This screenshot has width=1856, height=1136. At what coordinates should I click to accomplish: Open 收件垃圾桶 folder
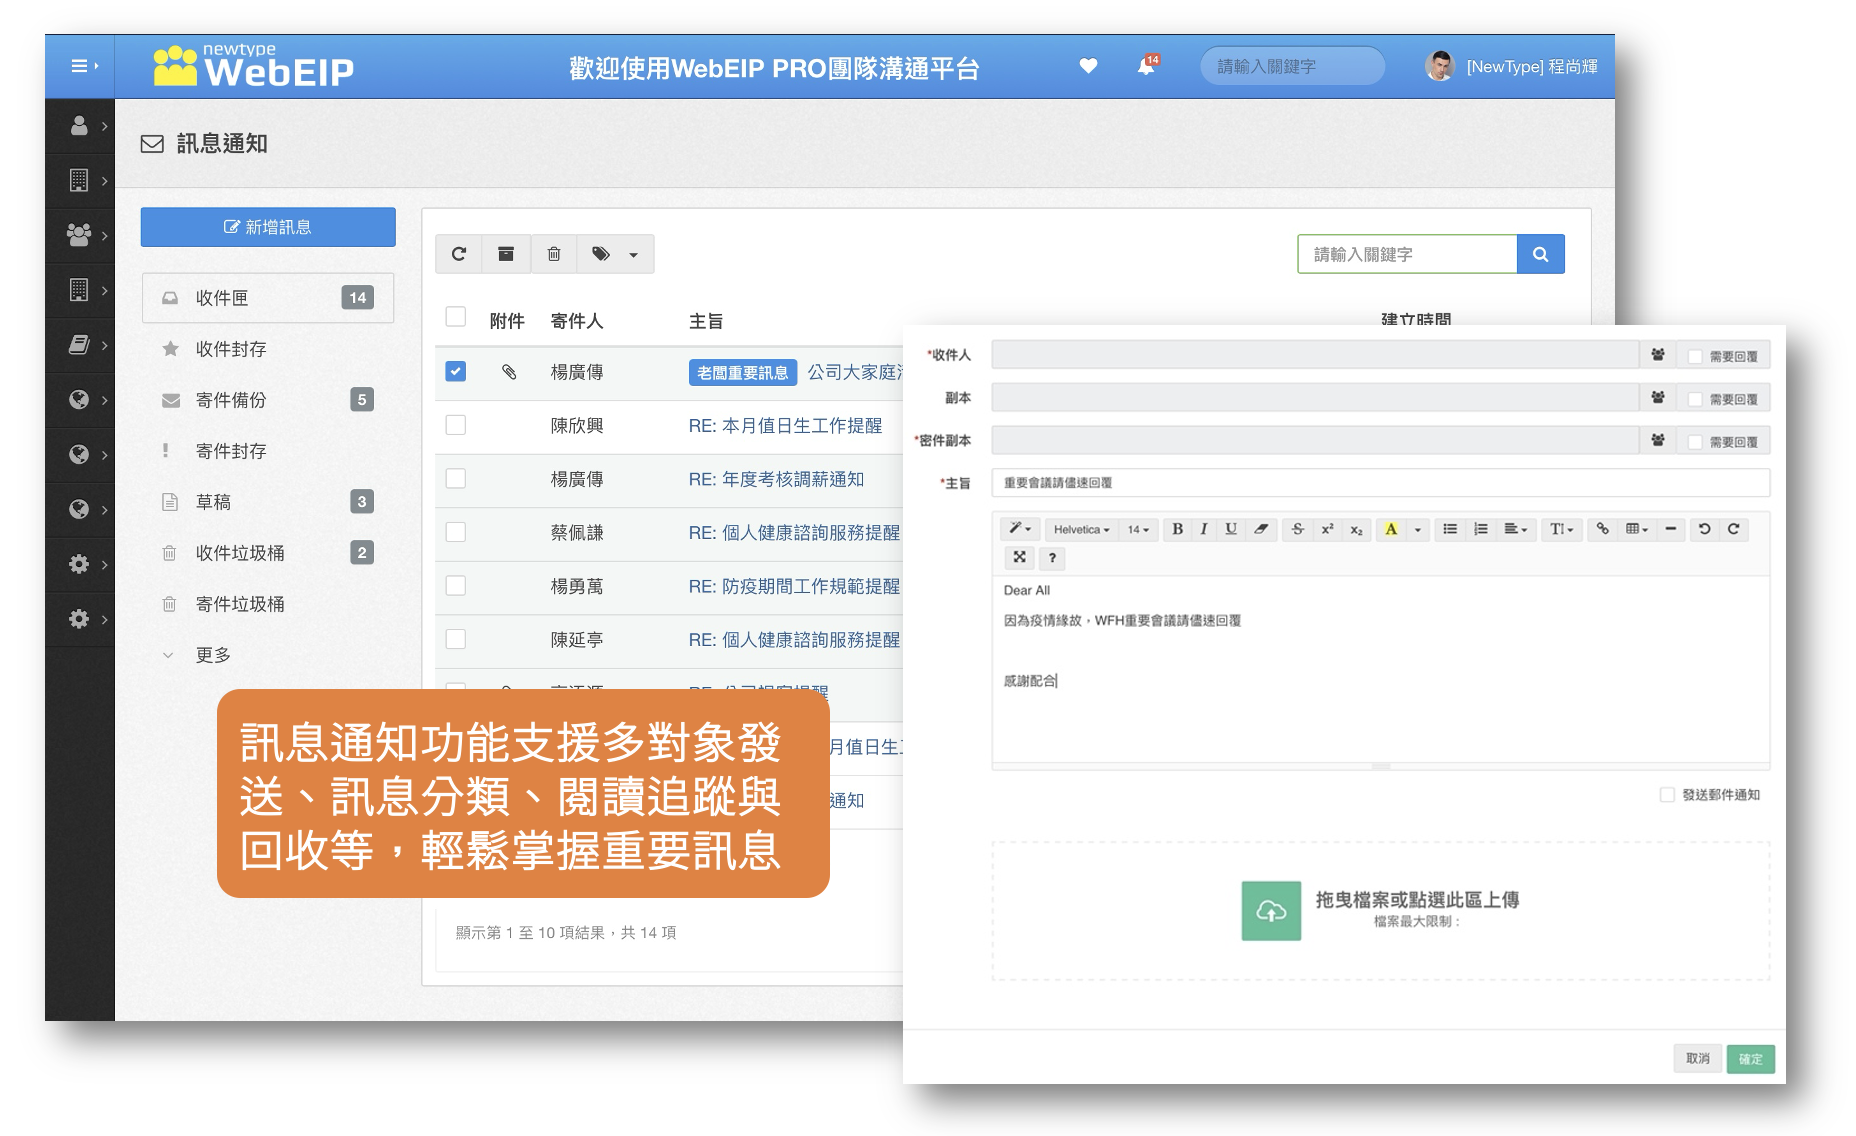pyautogui.click(x=268, y=553)
